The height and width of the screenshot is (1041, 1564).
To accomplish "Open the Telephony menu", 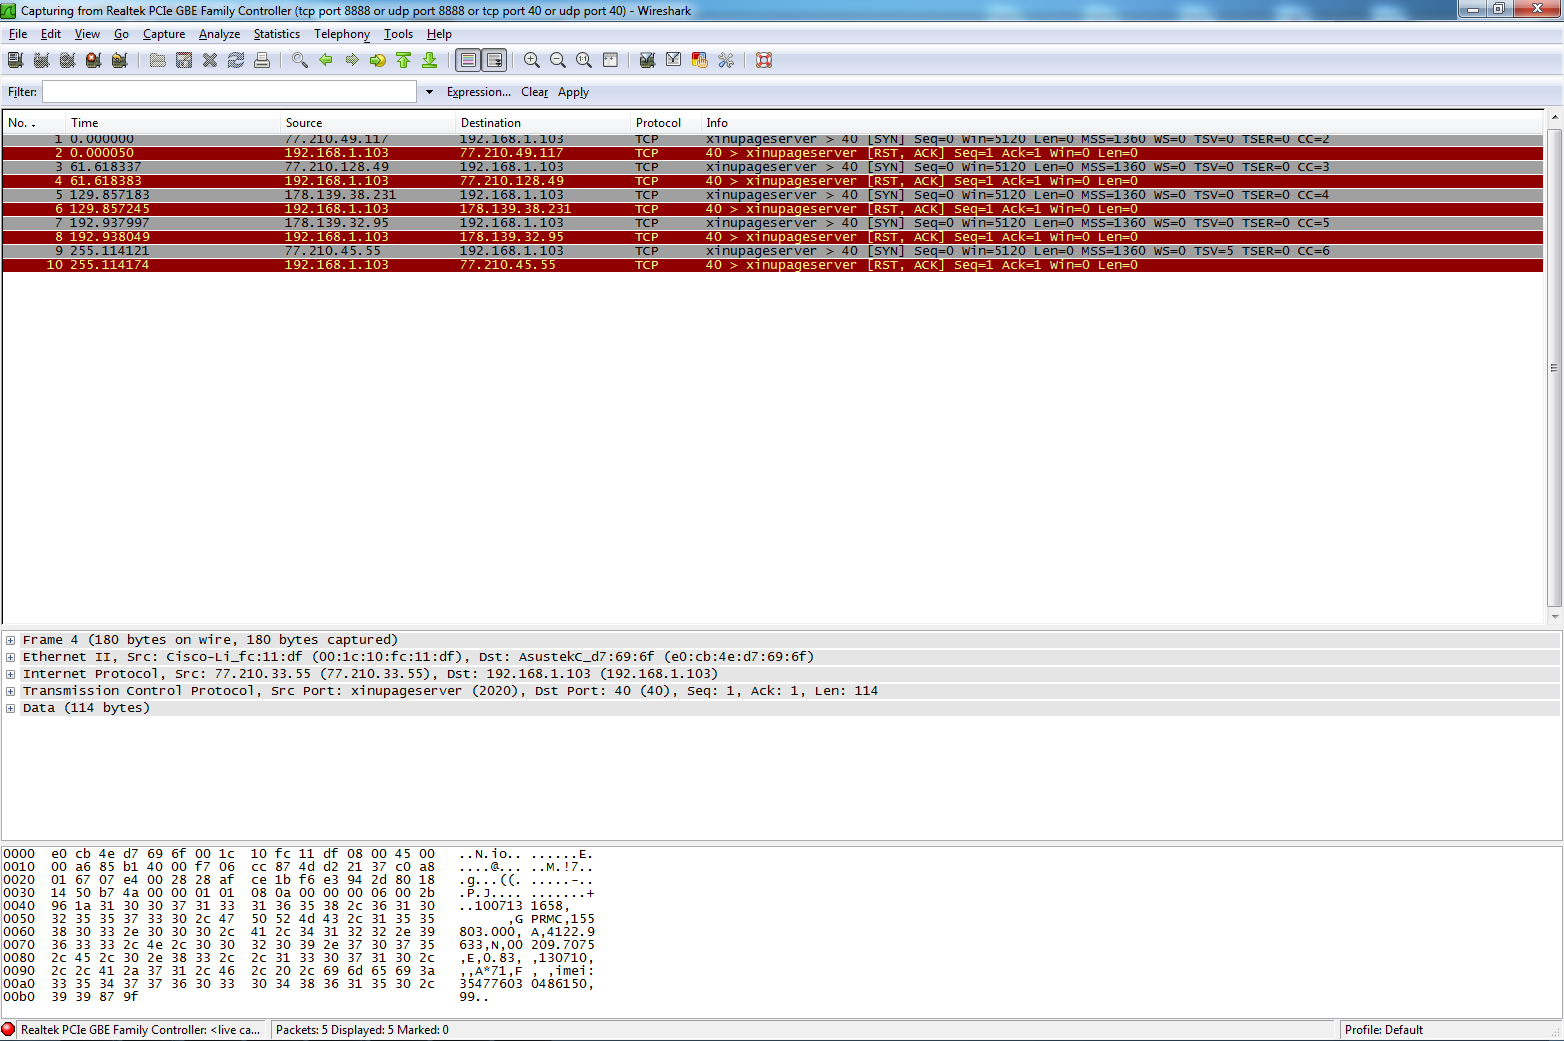I will click(342, 34).
